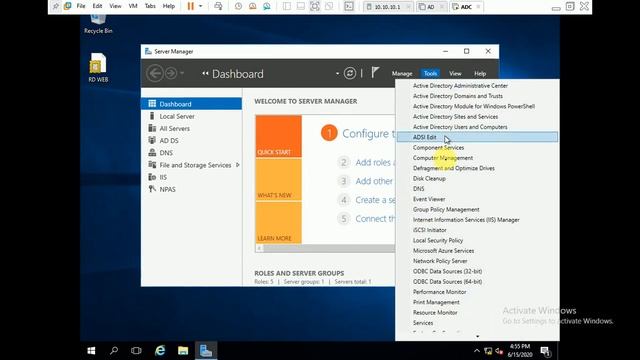Open the navigation history dropdown arrow
This screenshot has height=360, width=640.
click(182, 73)
